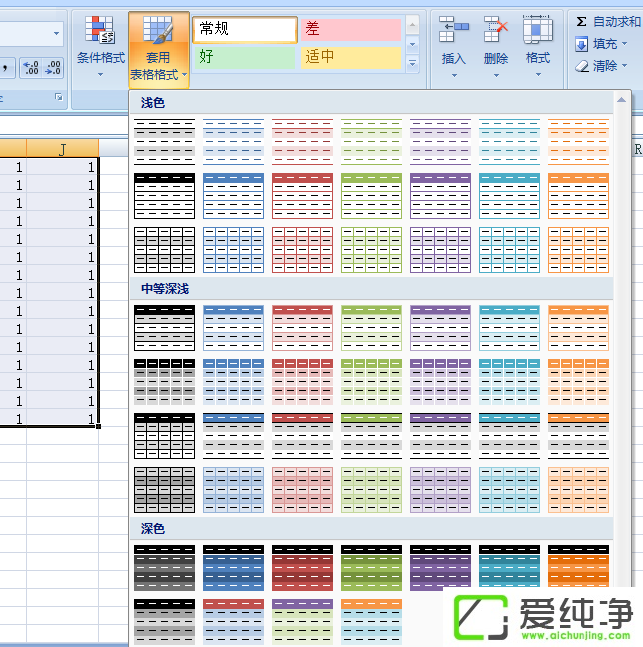This screenshot has width=643, height=647.
Task: Choose the purple plain light table style in 浅色 first row
Action: pyautogui.click(x=440, y=142)
